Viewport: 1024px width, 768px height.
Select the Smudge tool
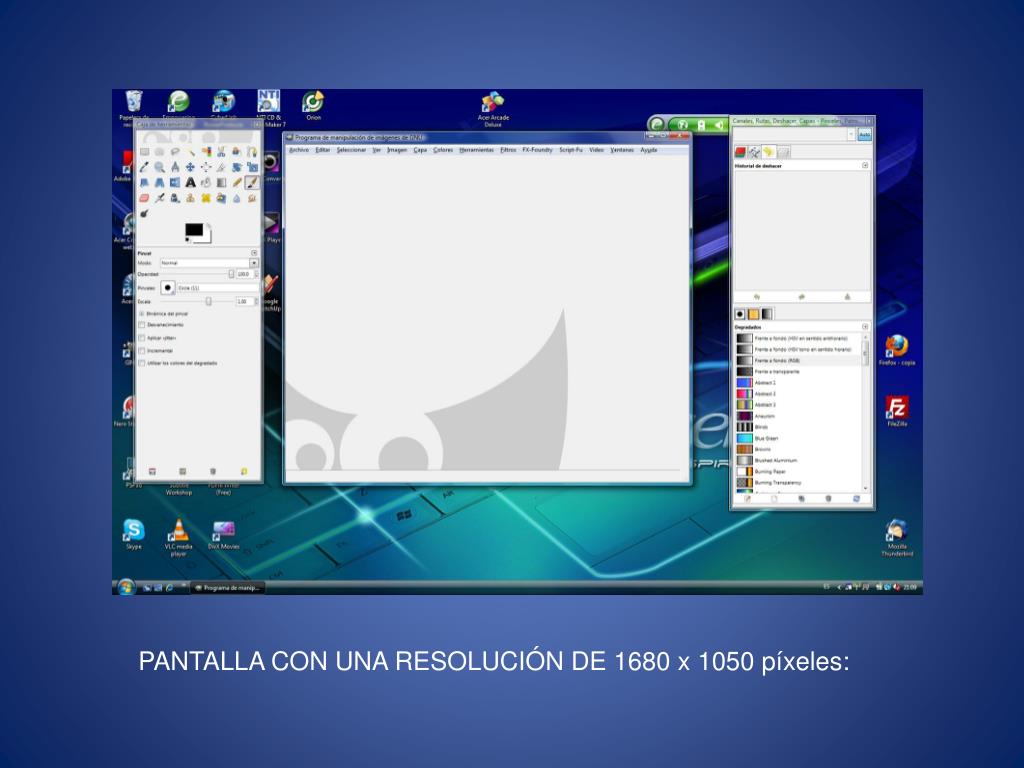click(x=252, y=198)
